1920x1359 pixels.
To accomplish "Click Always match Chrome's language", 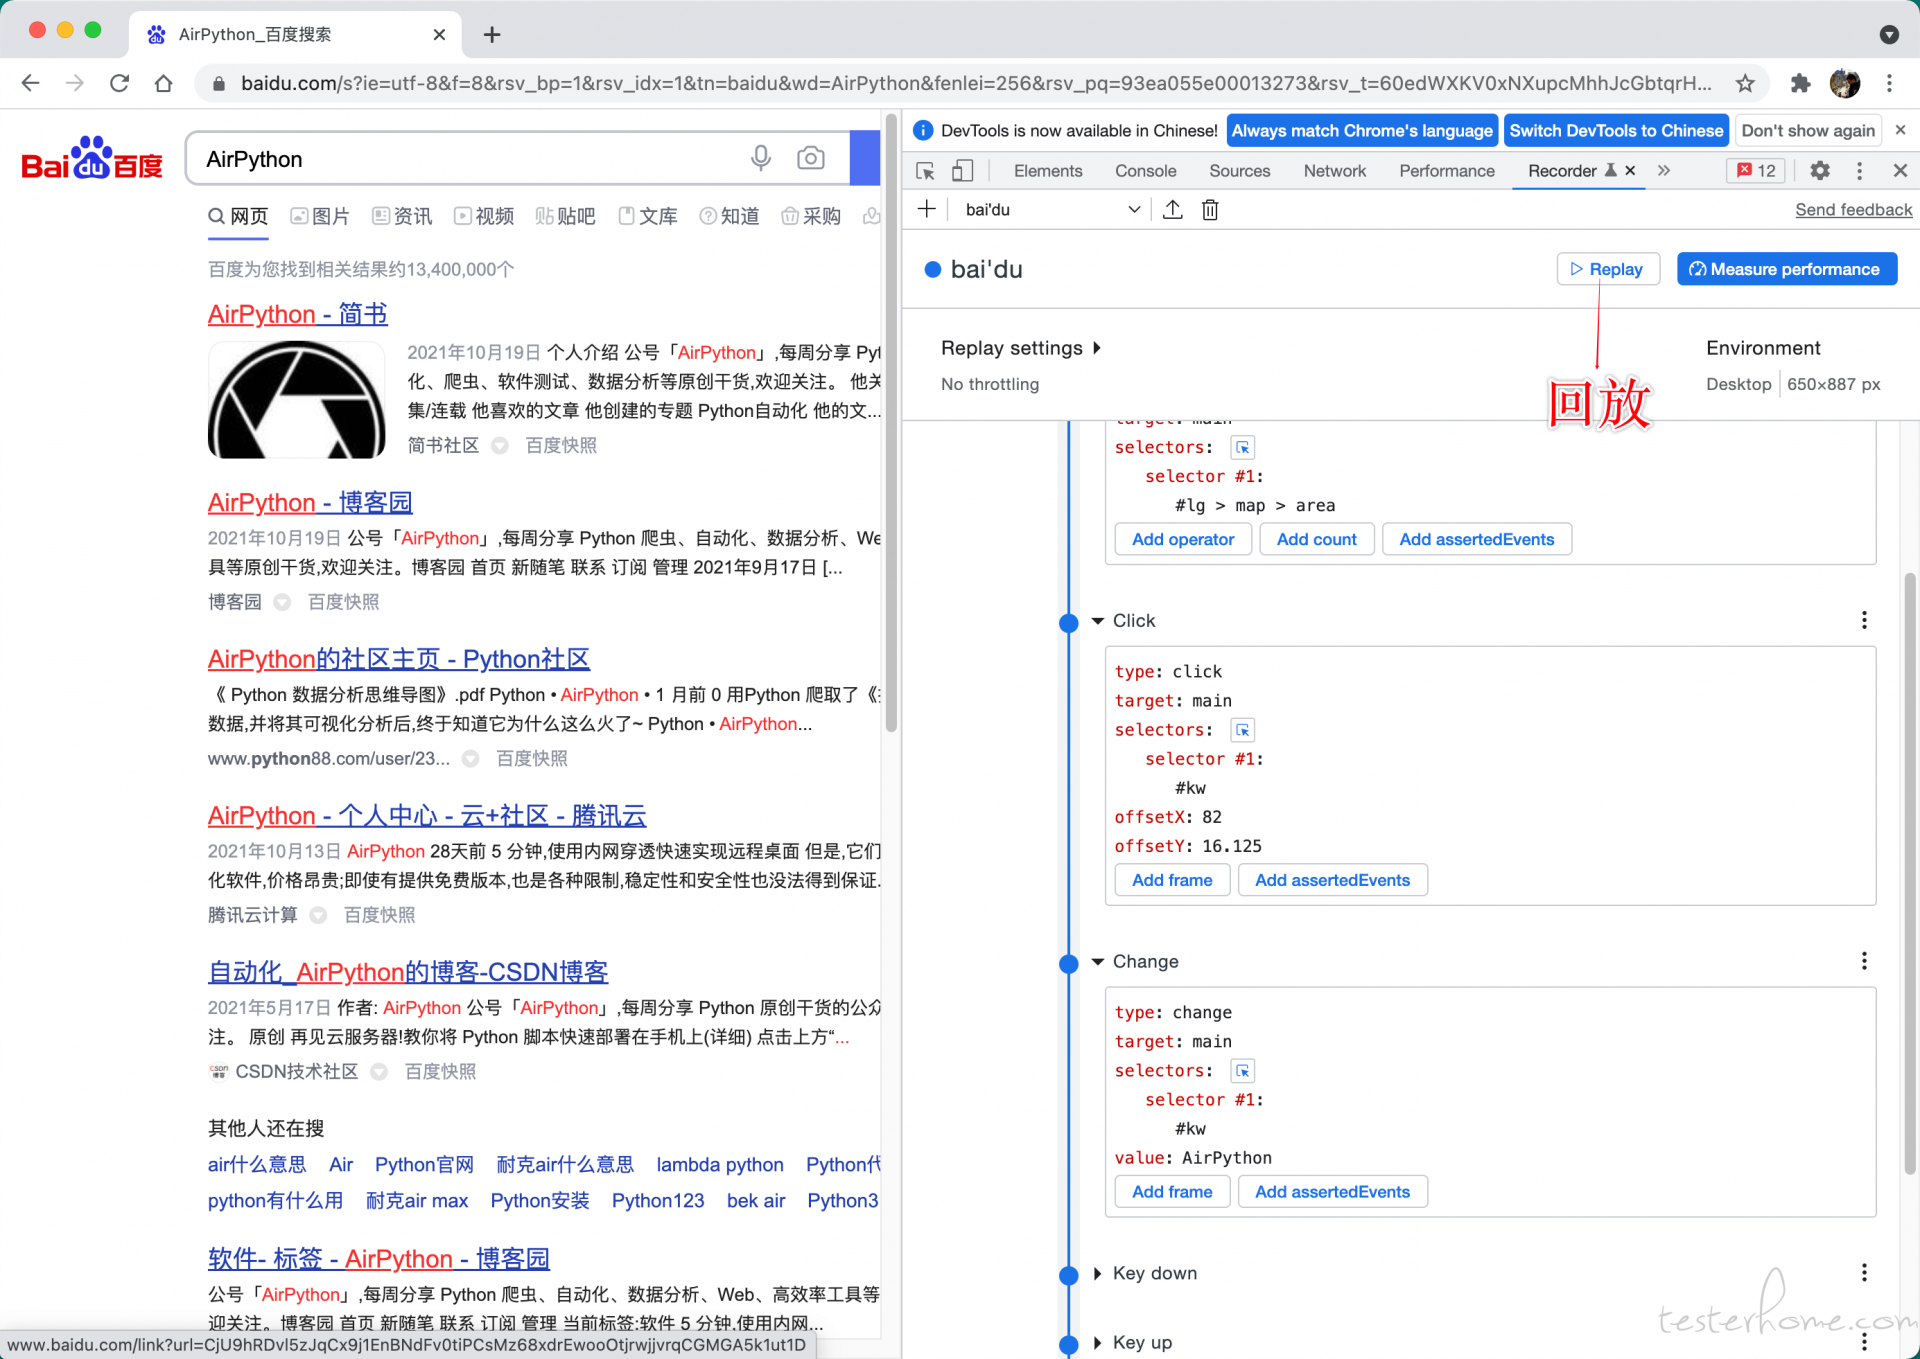I will coord(1361,130).
